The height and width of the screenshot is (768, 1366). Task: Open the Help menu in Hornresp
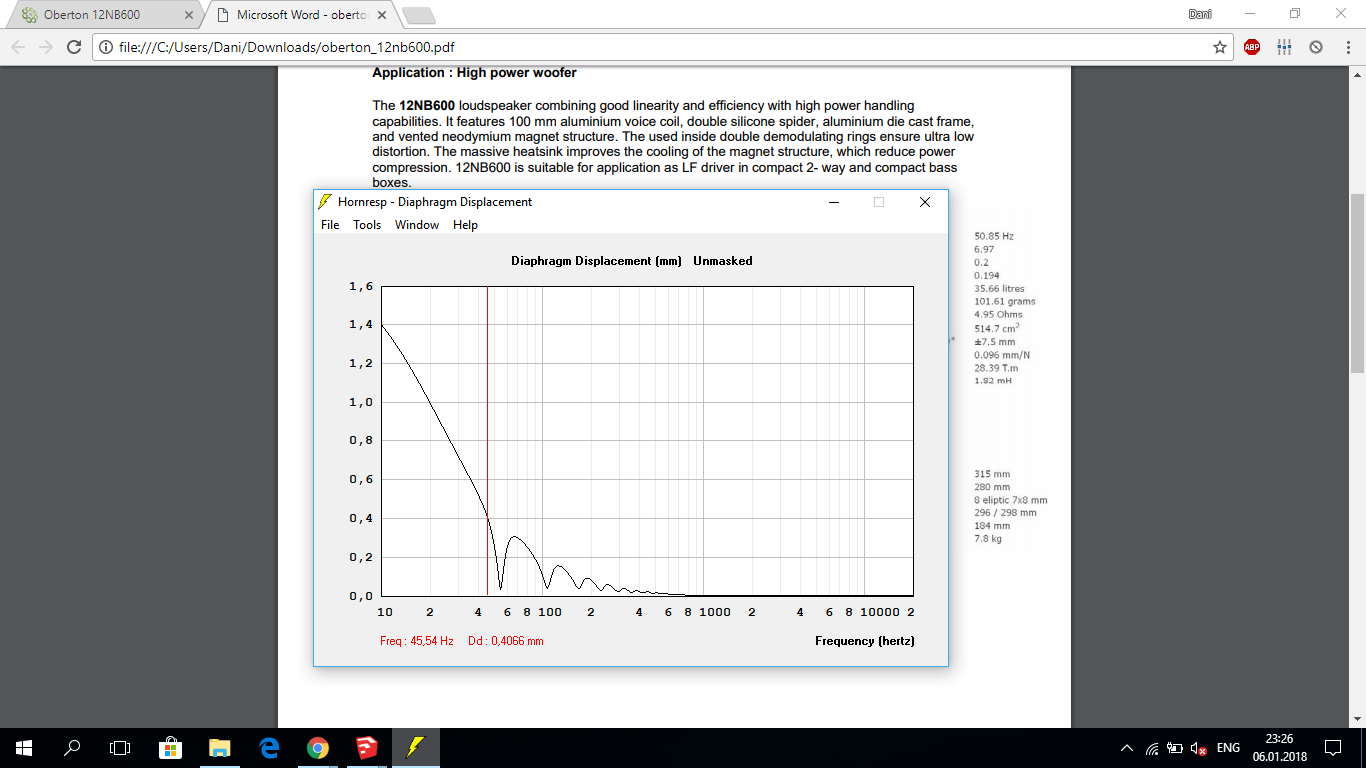[x=465, y=225]
